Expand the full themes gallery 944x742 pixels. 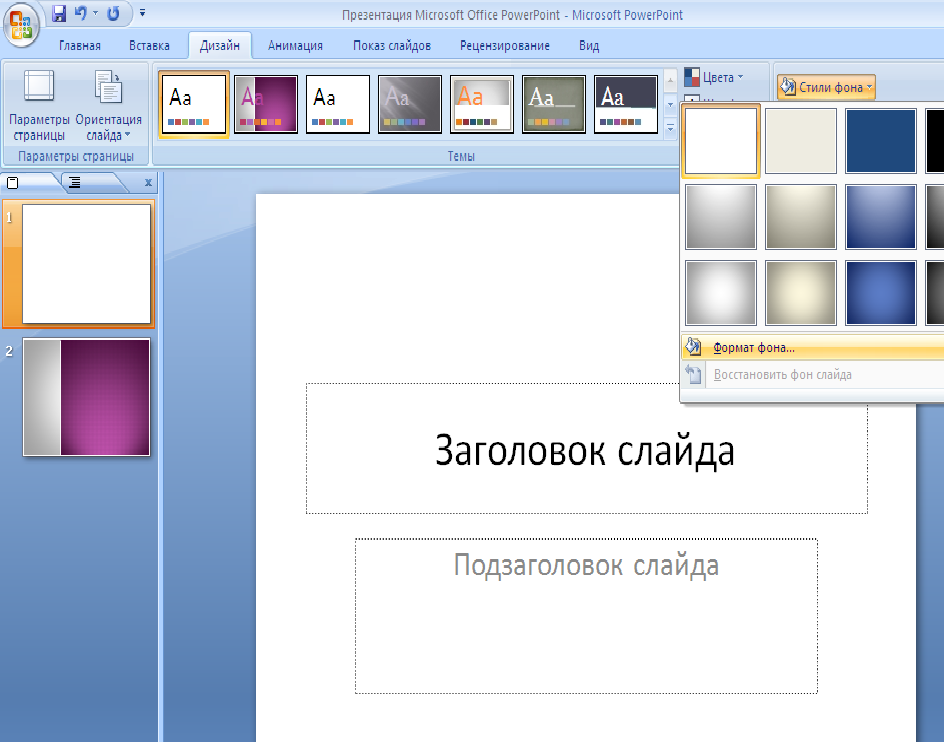click(670, 128)
